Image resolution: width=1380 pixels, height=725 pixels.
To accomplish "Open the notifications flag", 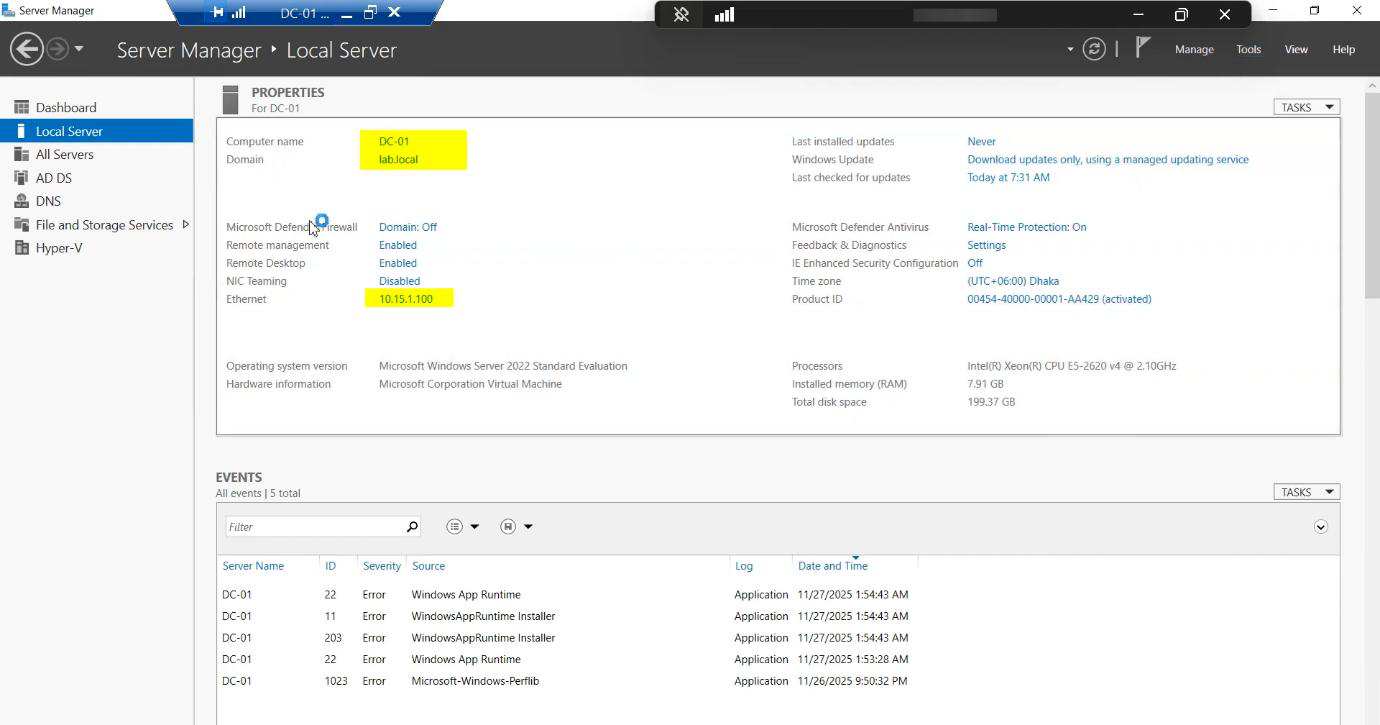I will tap(1143, 48).
